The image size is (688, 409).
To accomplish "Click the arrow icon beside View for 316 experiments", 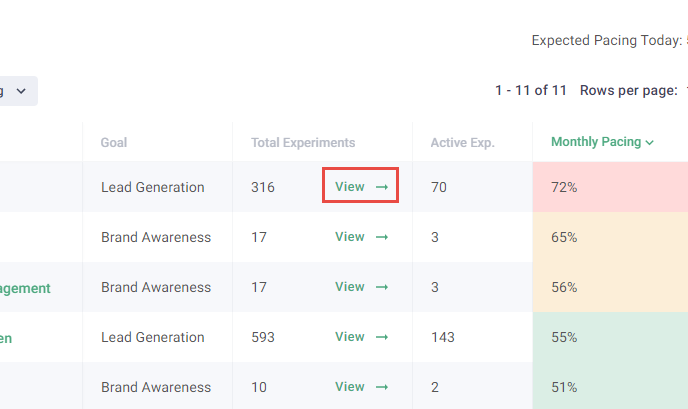I will [381, 187].
